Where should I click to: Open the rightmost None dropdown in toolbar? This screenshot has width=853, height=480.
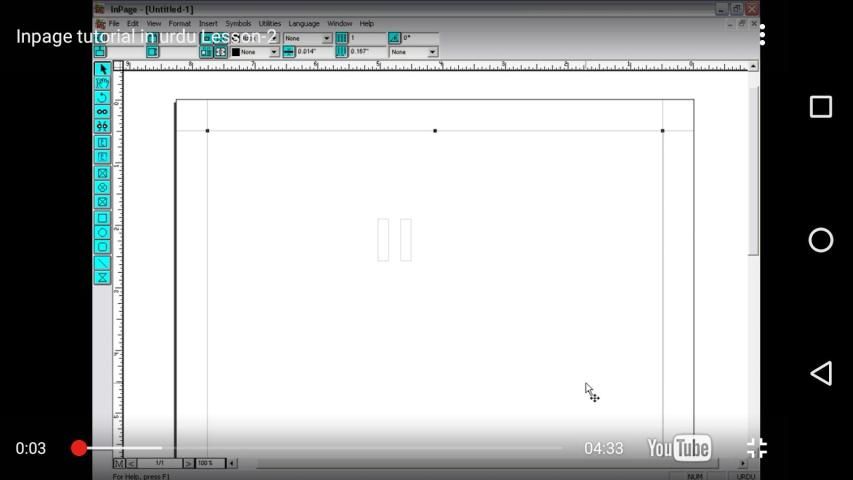pos(432,52)
